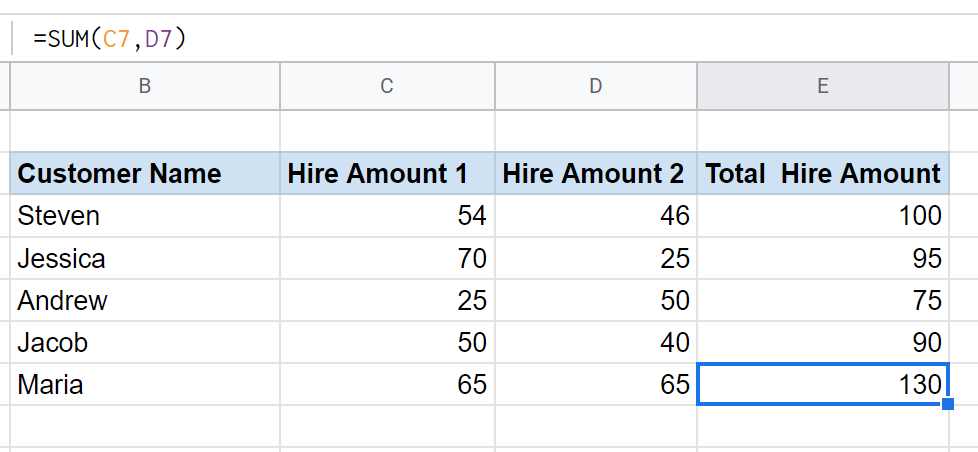The width and height of the screenshot is (978, 452).
Task: Click the fill handle on cell 130
Action: (x=947, y=404)
